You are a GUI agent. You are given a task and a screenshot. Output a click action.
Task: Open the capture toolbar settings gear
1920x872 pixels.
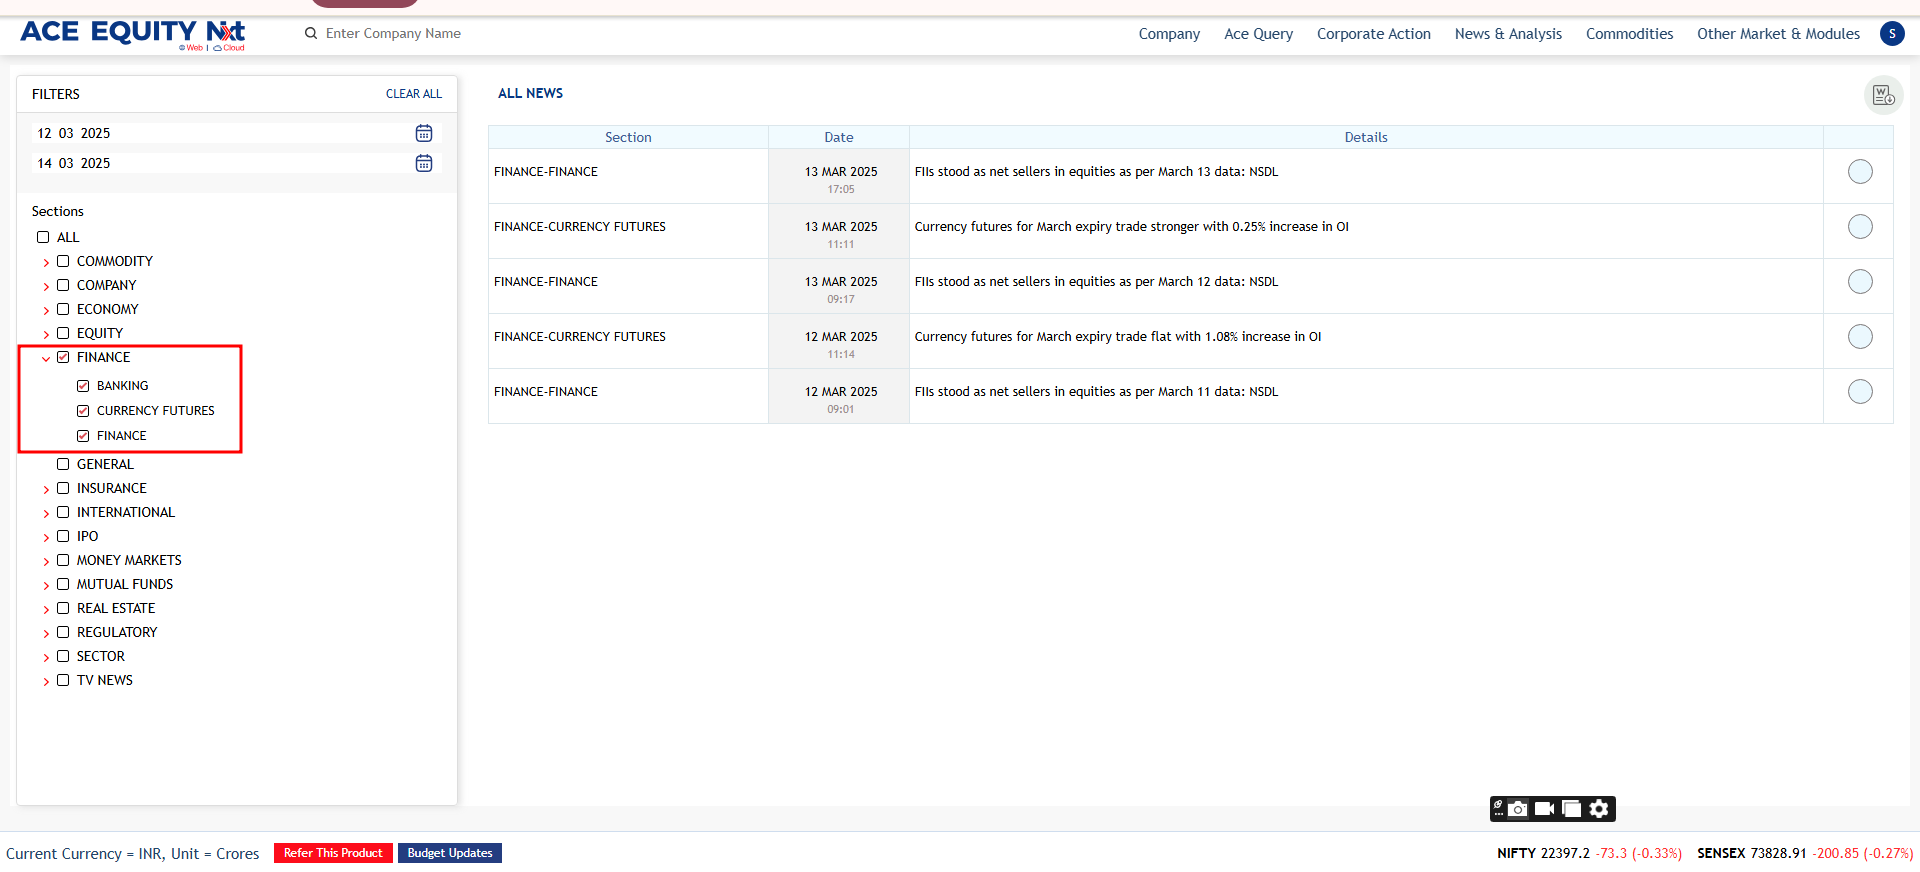[1599, 808]
